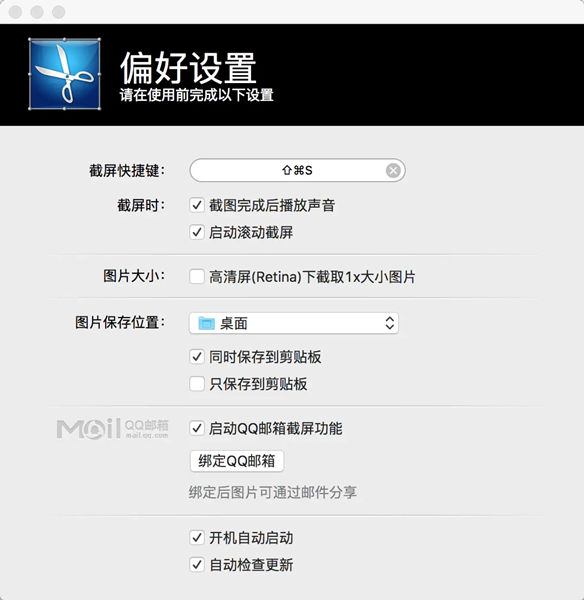
Task: Click the scissors app icon
Action: [64, 74]
